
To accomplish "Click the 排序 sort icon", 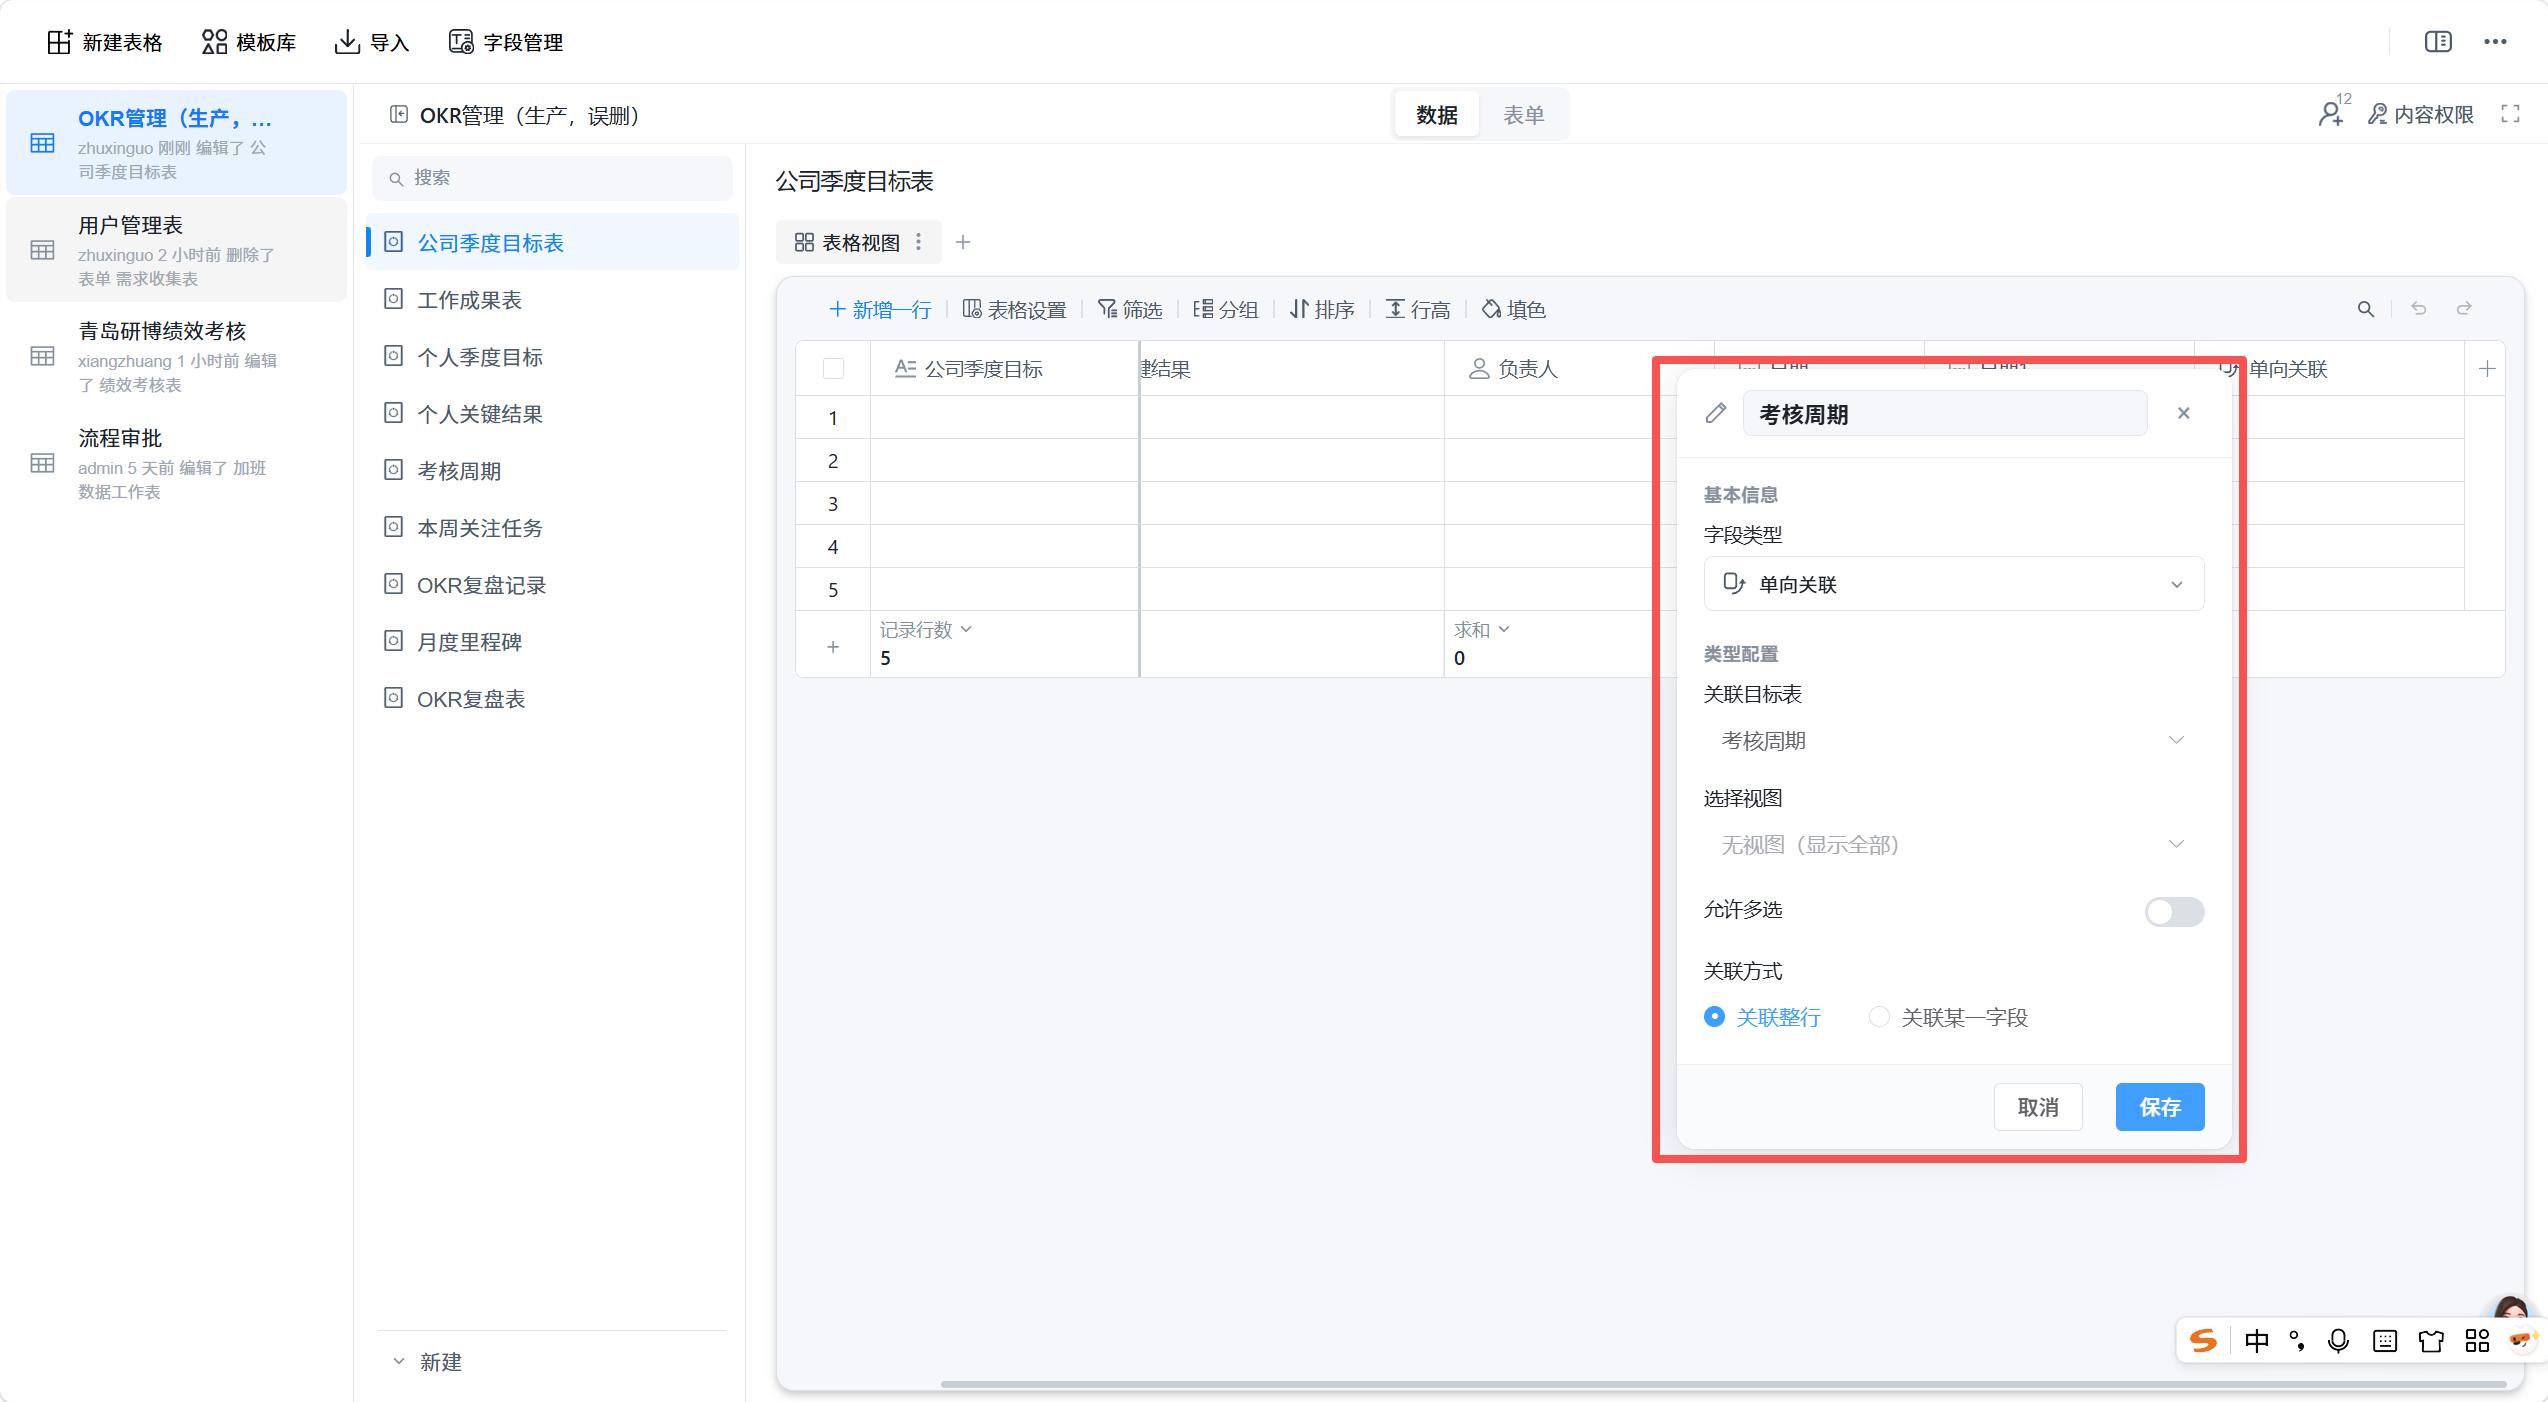I will (x=1299, y=310).
